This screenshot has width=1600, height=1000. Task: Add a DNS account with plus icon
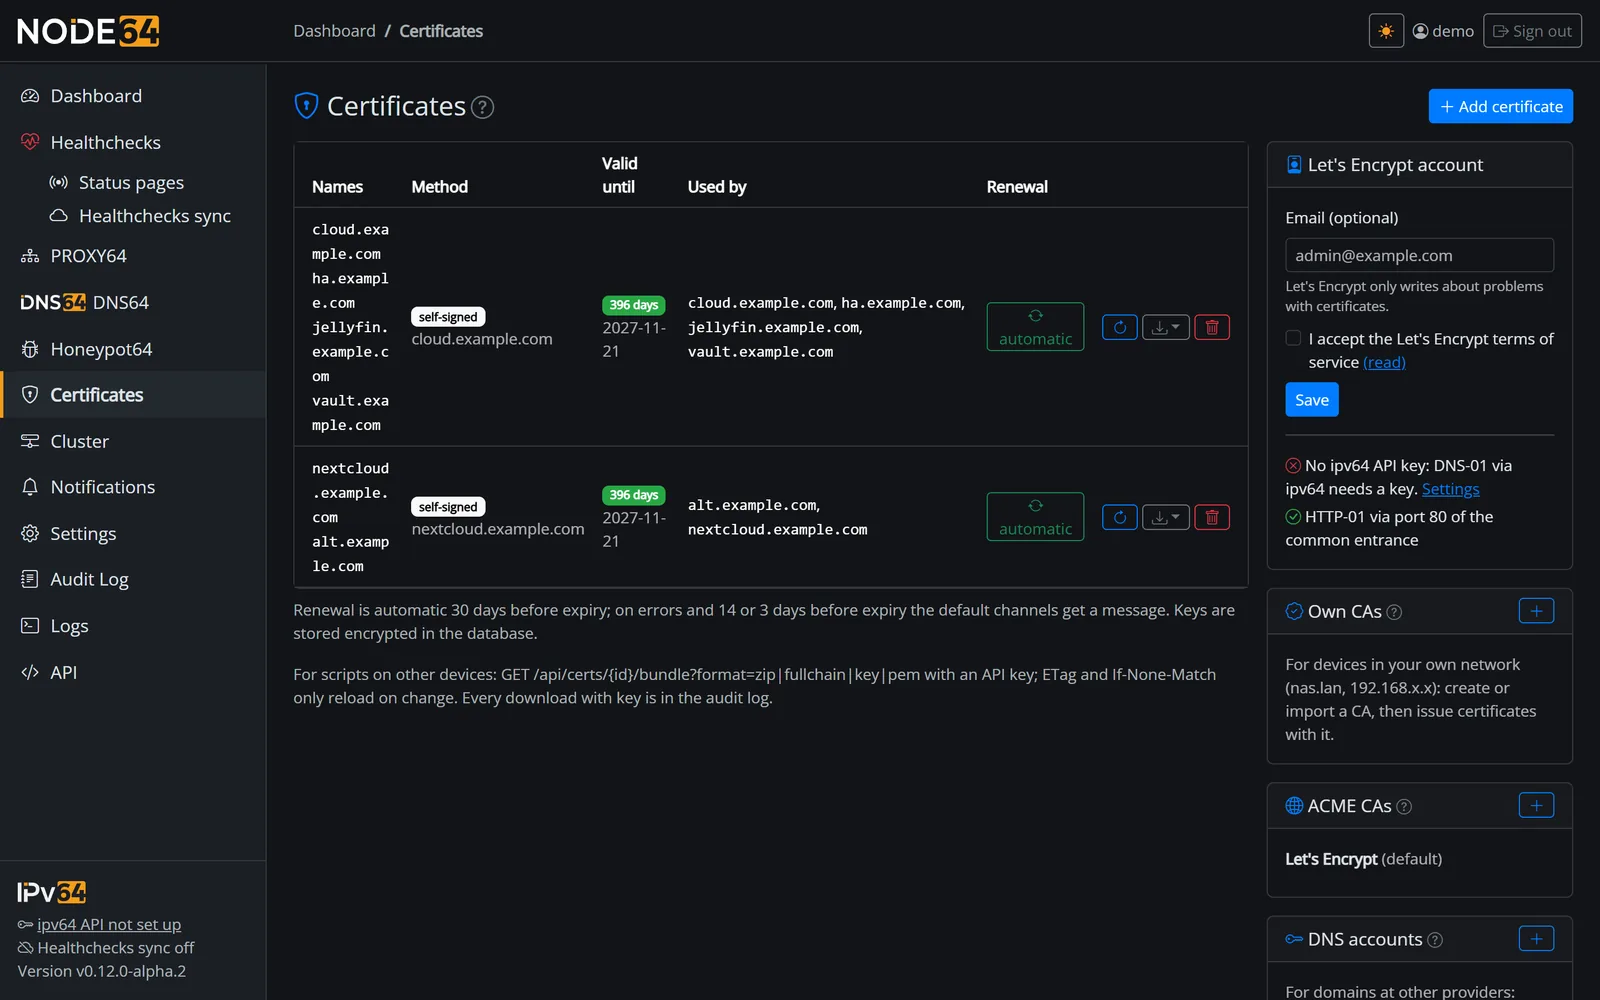coord(1536,938)
